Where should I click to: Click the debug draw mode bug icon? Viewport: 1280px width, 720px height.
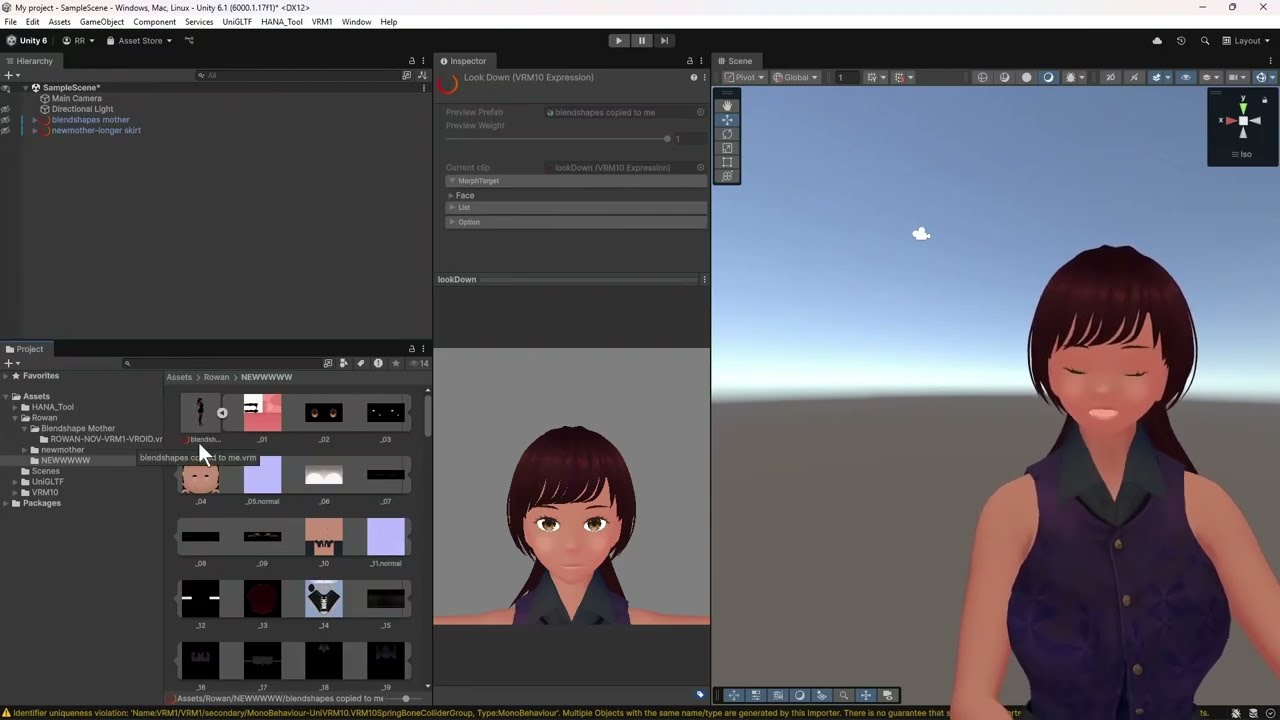pyautogui.click(x=1073, y=77)
